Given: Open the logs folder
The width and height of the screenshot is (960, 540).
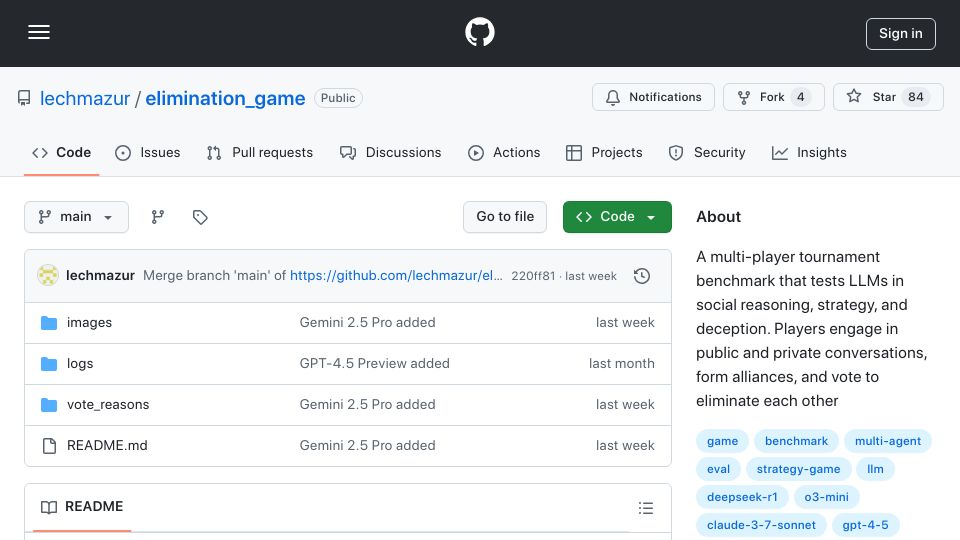Looking at the screenshot, I should pyautogui.click(x=80, y=364).
